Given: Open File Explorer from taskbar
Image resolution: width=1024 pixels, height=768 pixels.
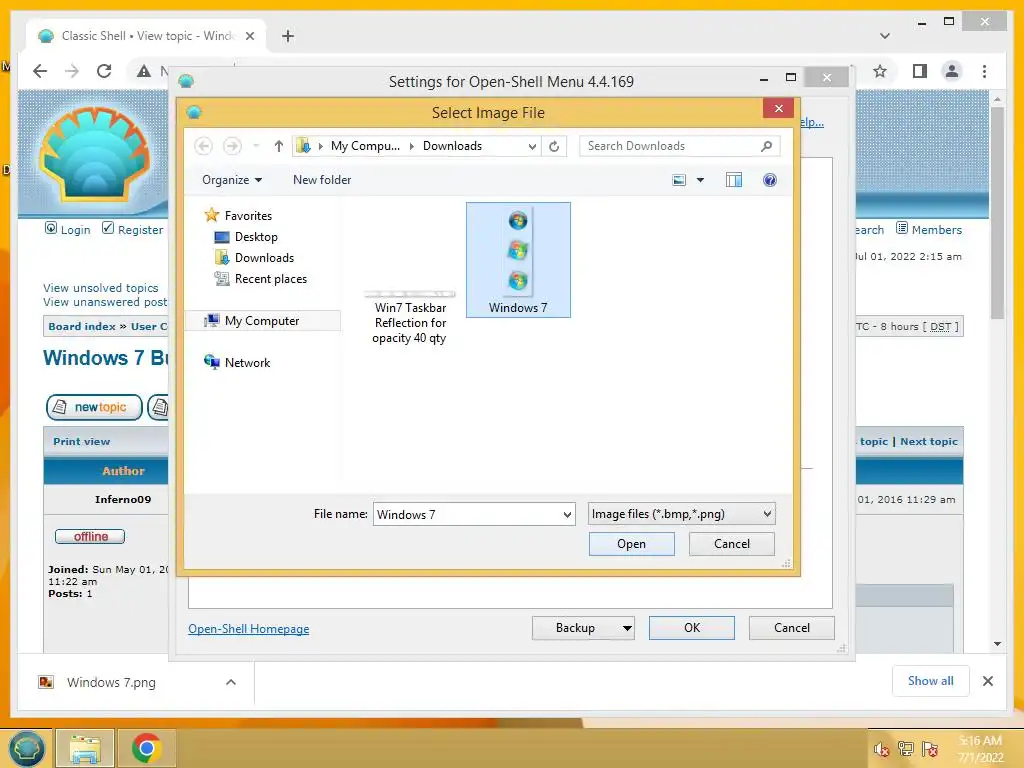Looking at the screenshot, I should click(x=85, y=748).
